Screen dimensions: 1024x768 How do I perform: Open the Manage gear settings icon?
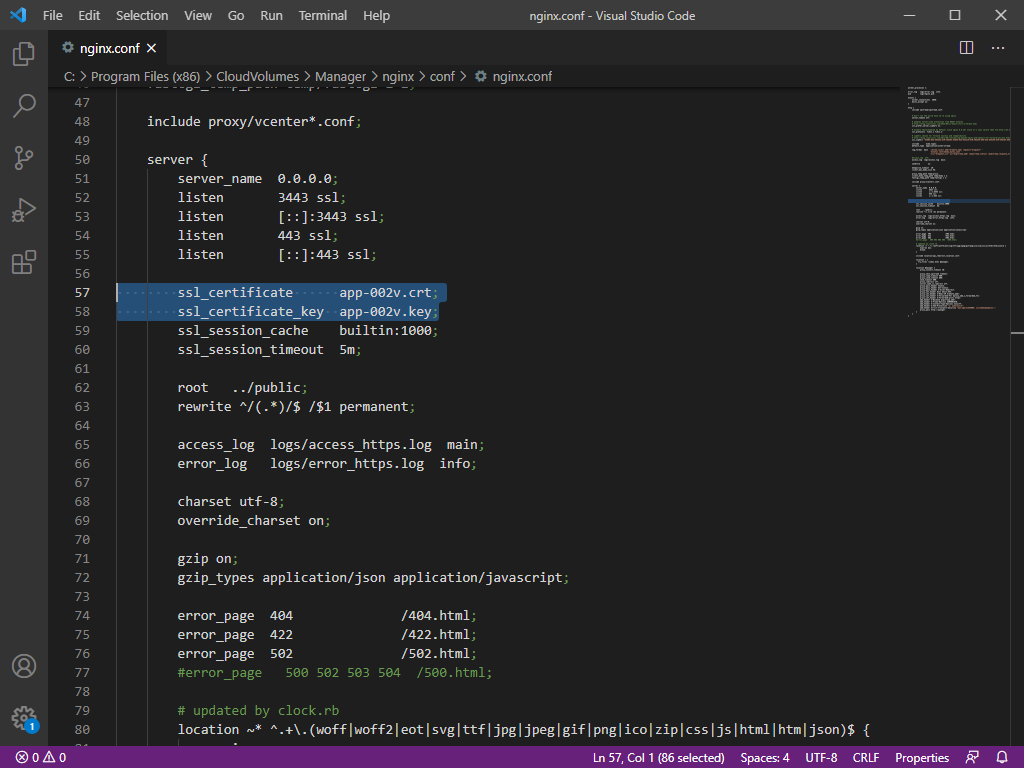click(24, 717)
